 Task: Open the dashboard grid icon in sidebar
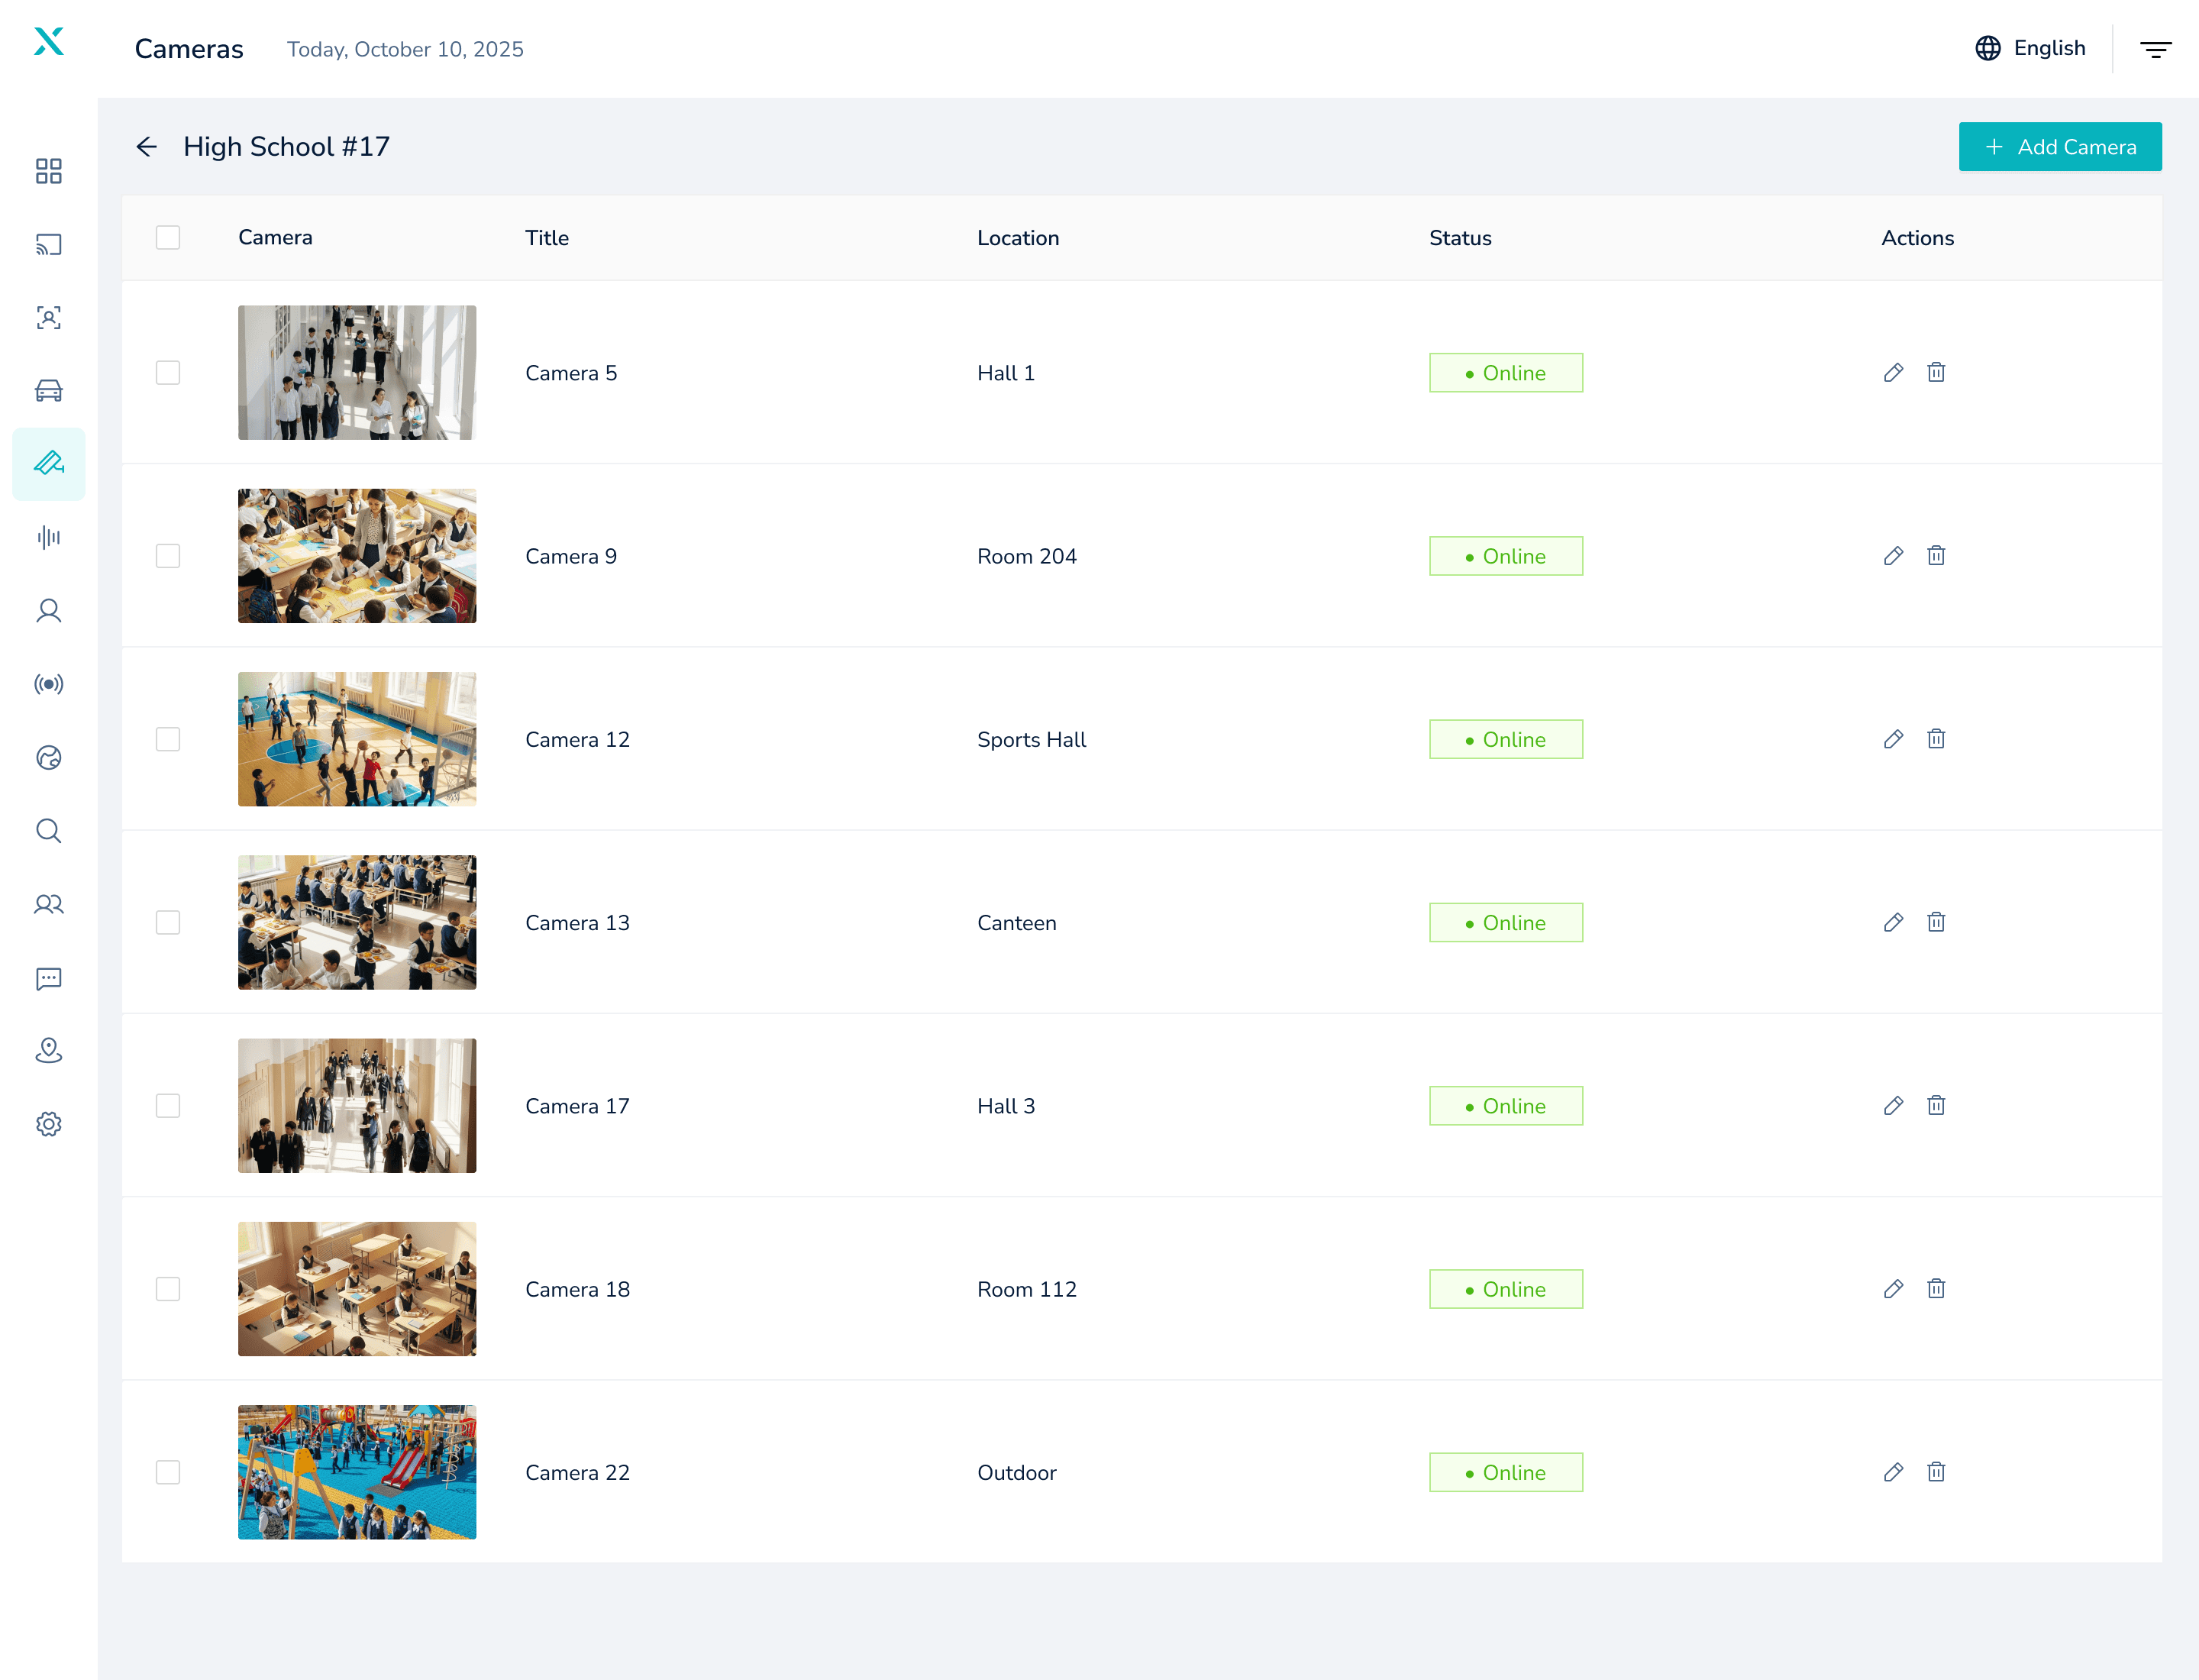[48, 171]
